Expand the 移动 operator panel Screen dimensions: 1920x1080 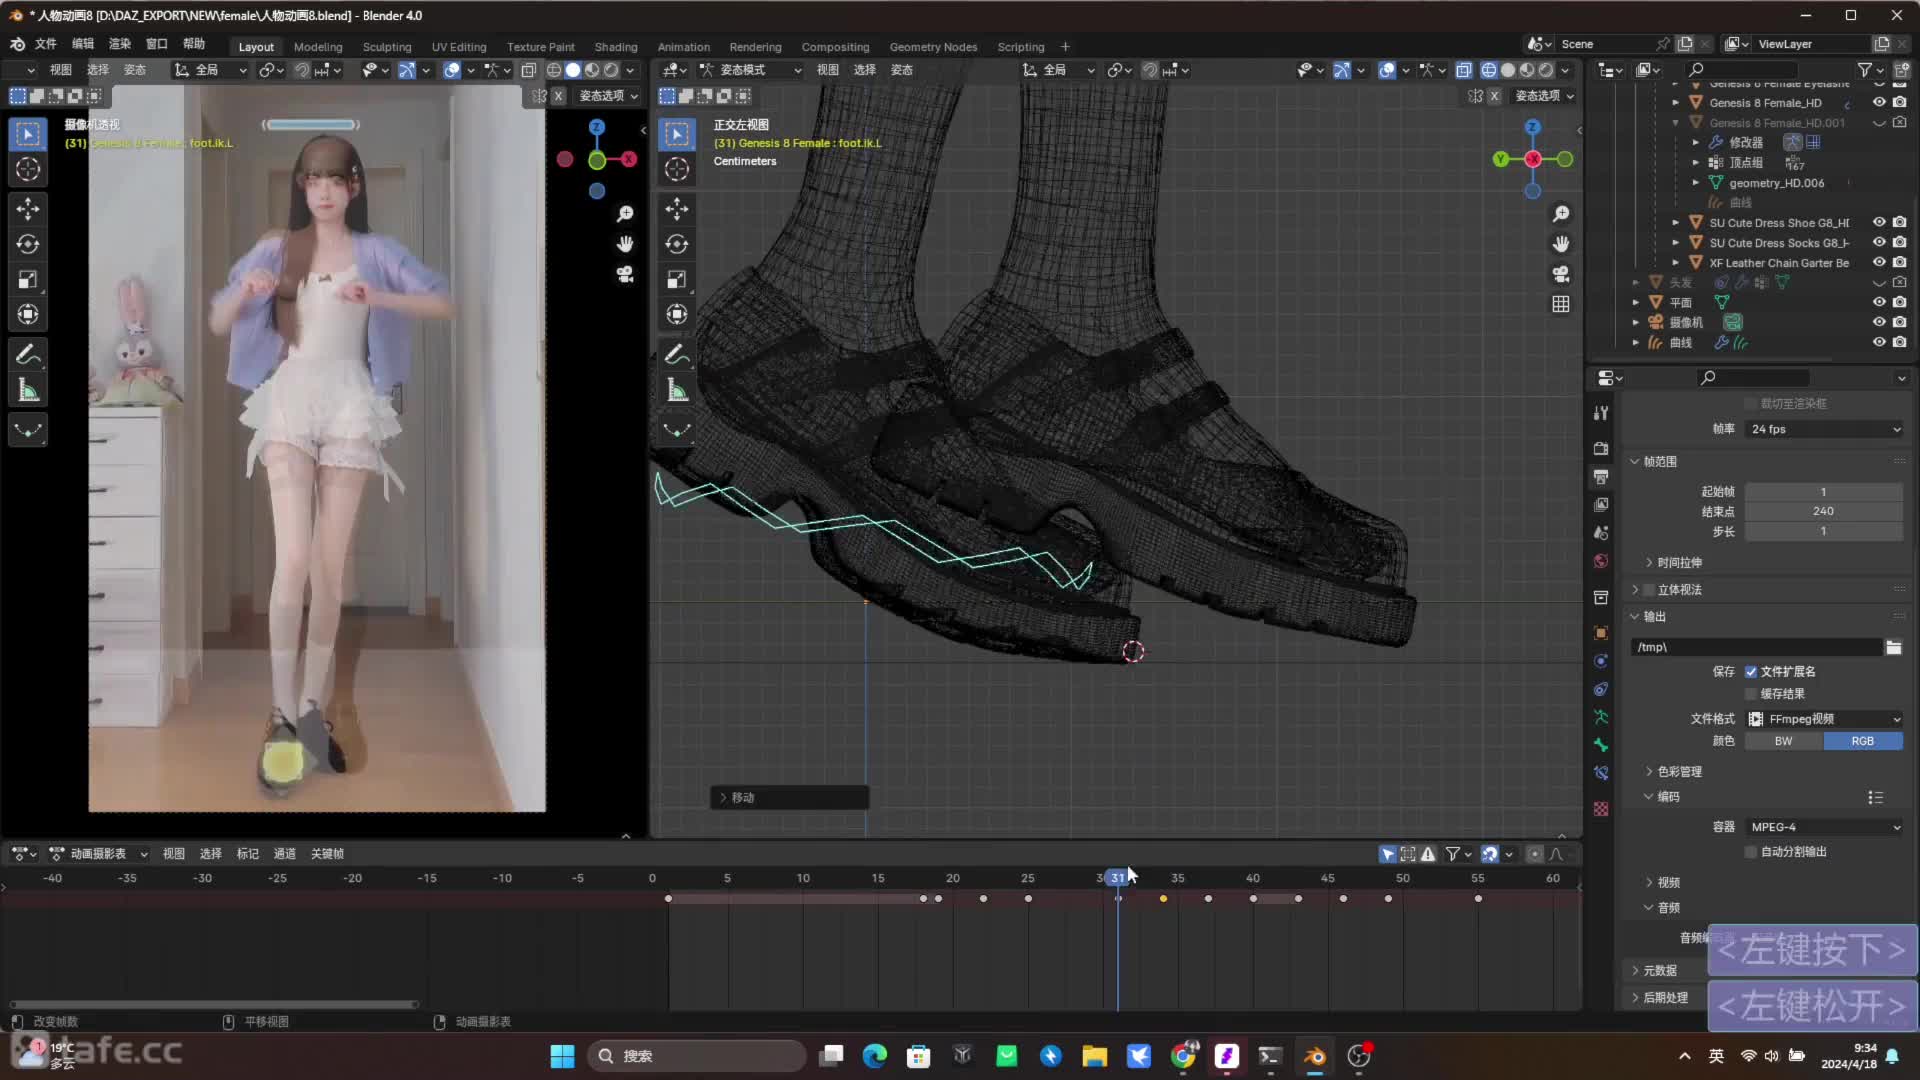[790, 798]
